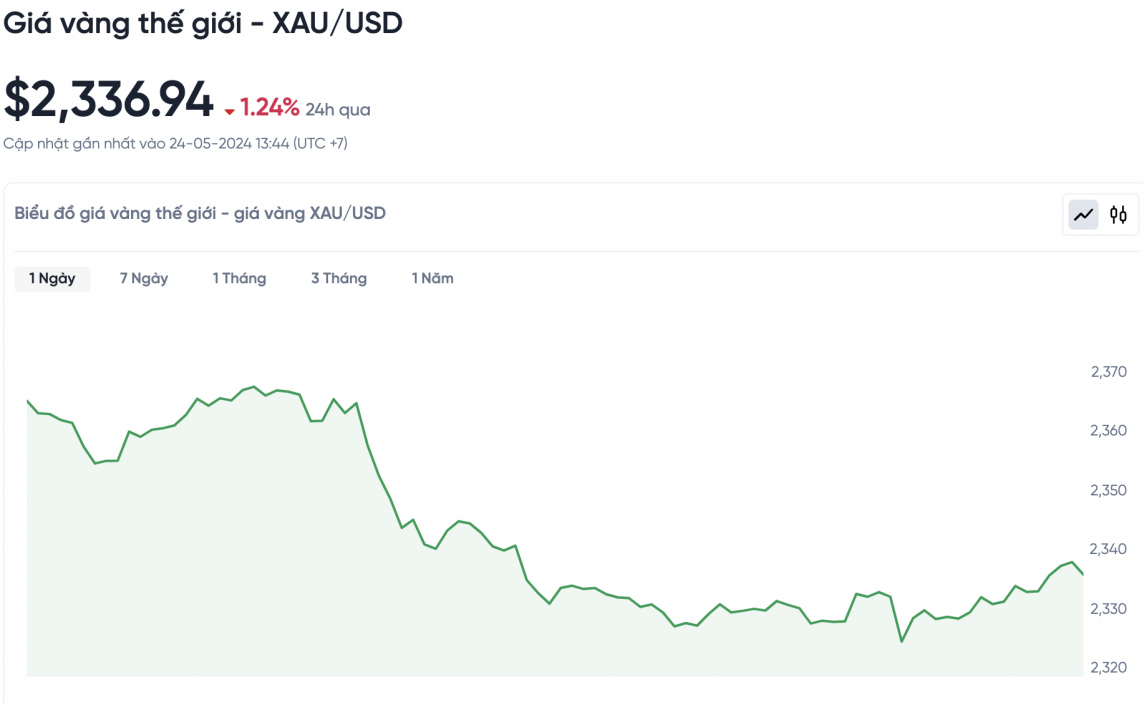
Task: Click the 2,350 axis label
Action: pyautogui.click(x=1108, y=490)
